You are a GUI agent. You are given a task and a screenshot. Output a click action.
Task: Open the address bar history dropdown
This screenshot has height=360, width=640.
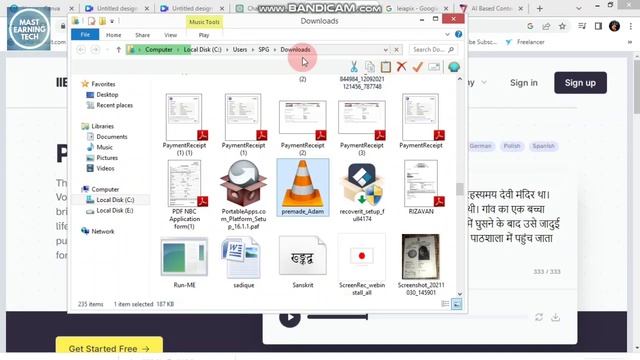point(385,50)
